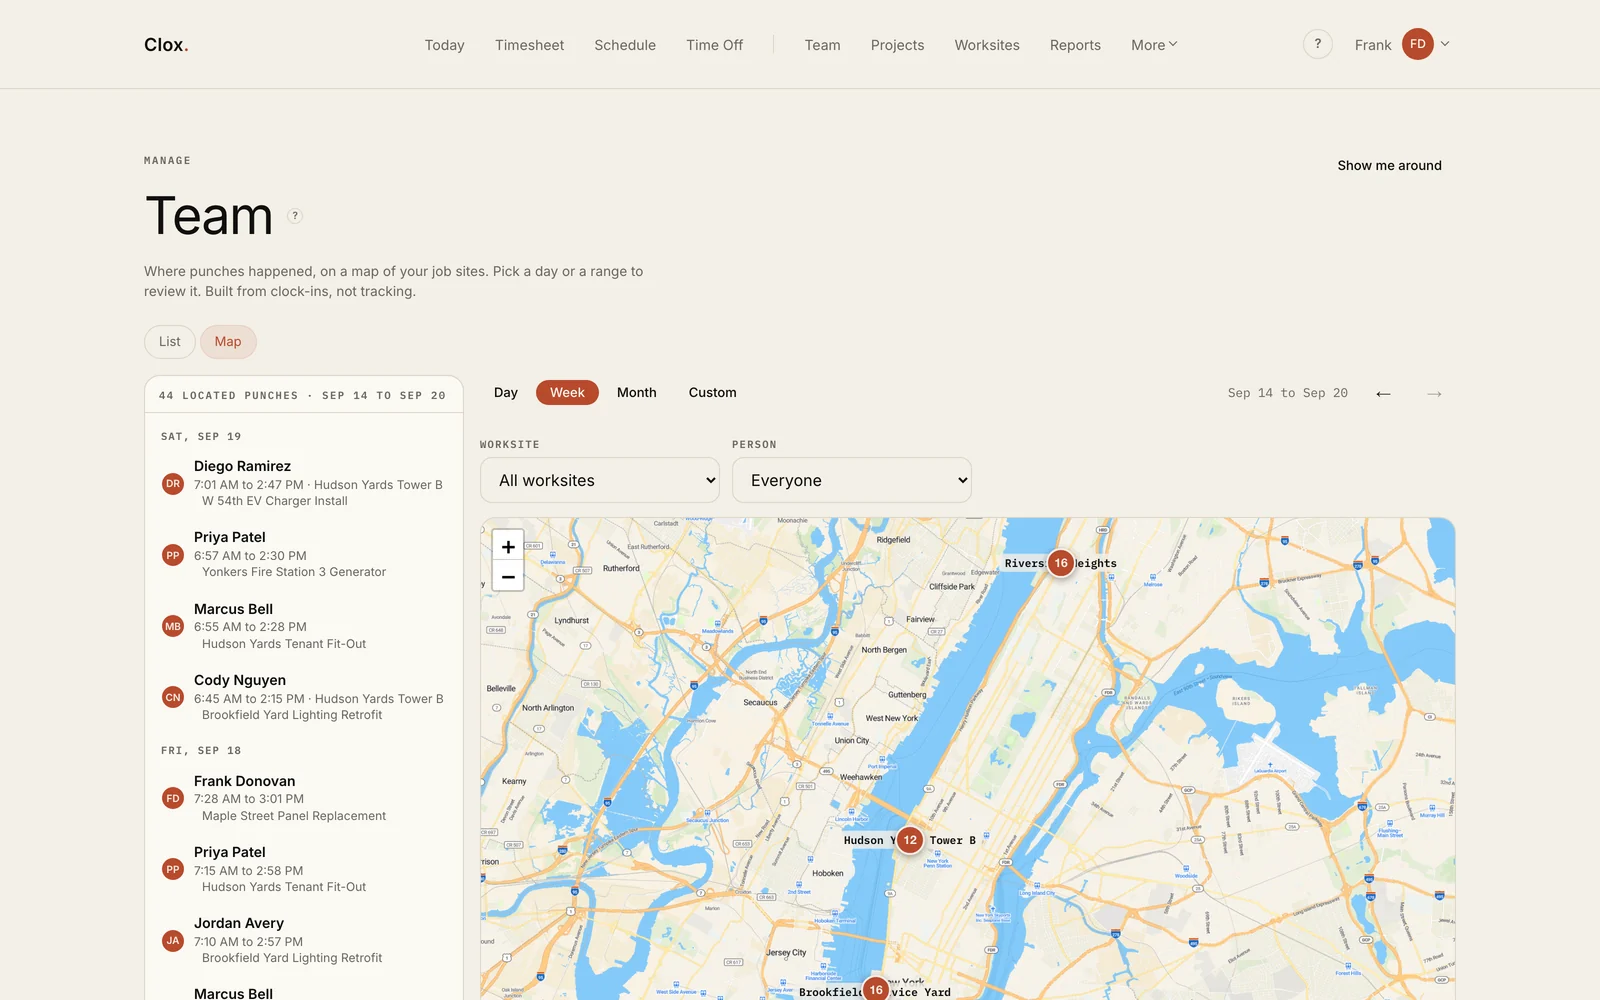
Task: Select the Week range
Action: 567,393
